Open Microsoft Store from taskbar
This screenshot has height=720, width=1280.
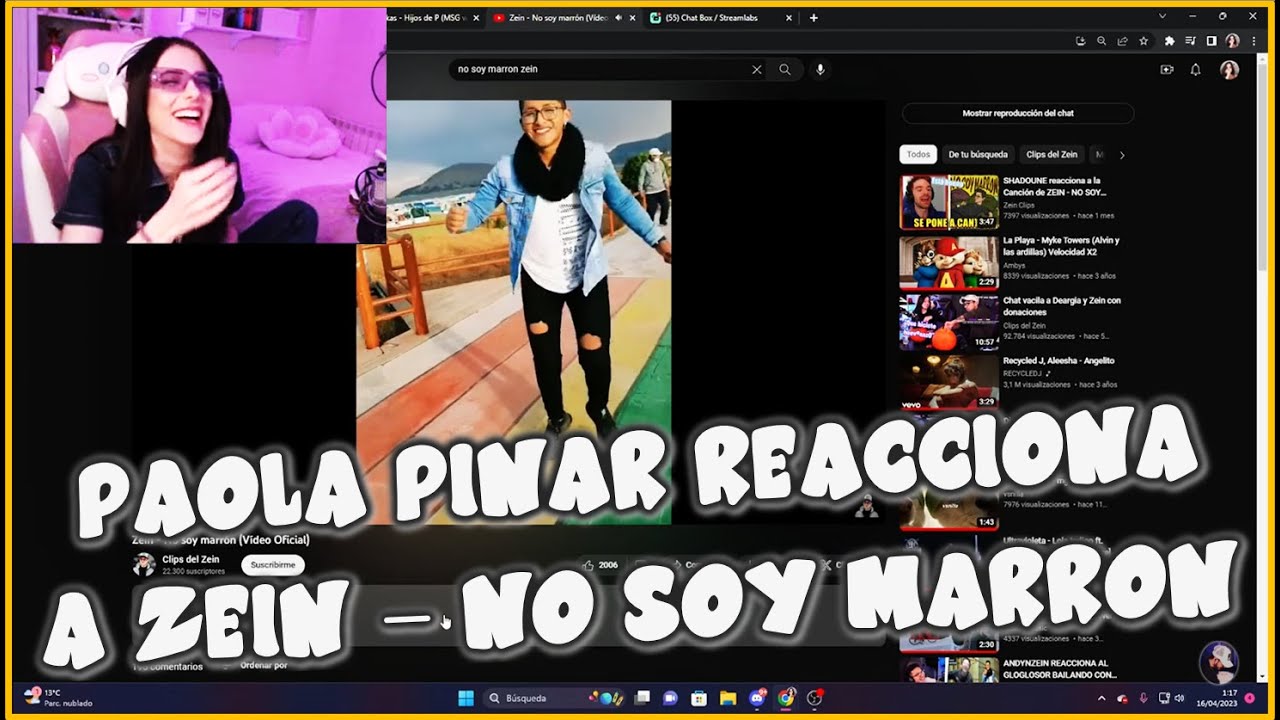click(699, 698)
